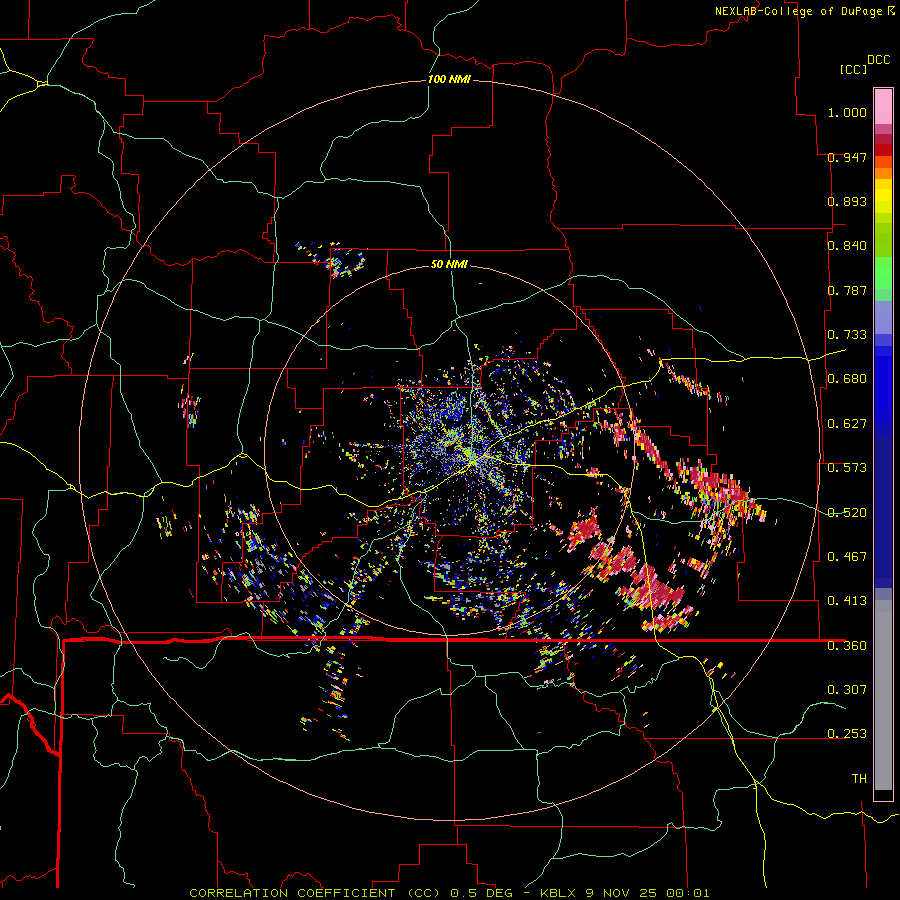
Task: Click the 0.413 legend value
Action: [847, 601]
